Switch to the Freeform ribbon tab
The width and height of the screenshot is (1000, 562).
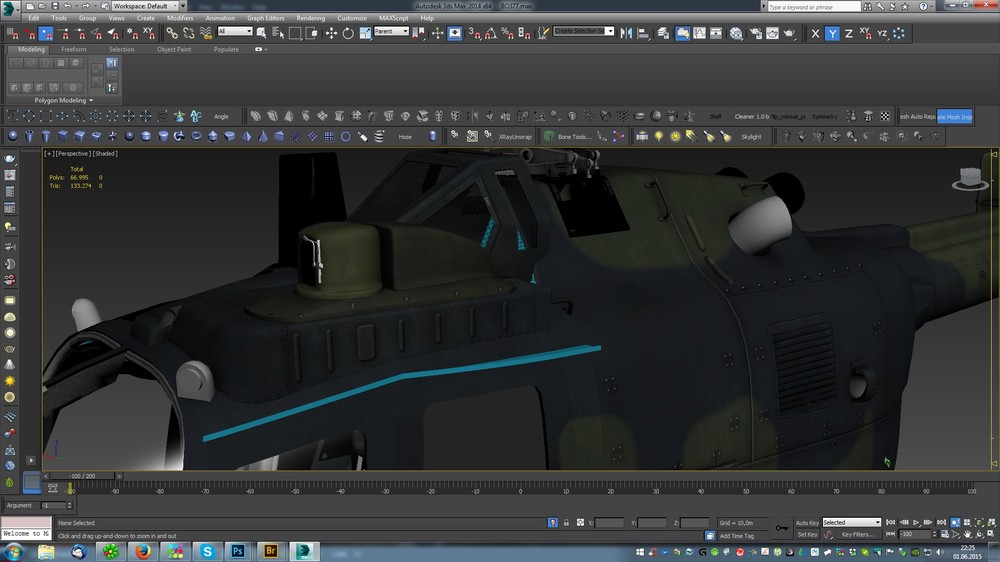[74, 49]
